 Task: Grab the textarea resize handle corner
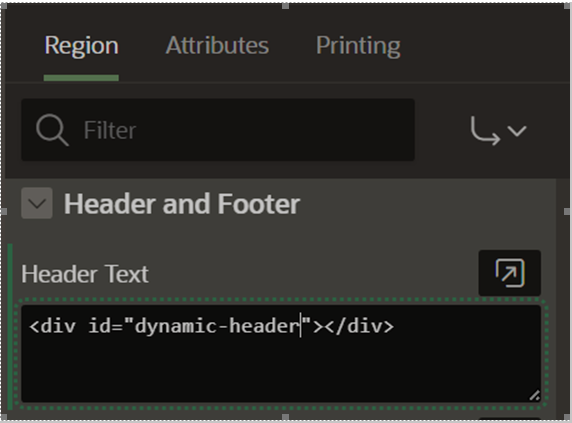click(x=535, y=395)
